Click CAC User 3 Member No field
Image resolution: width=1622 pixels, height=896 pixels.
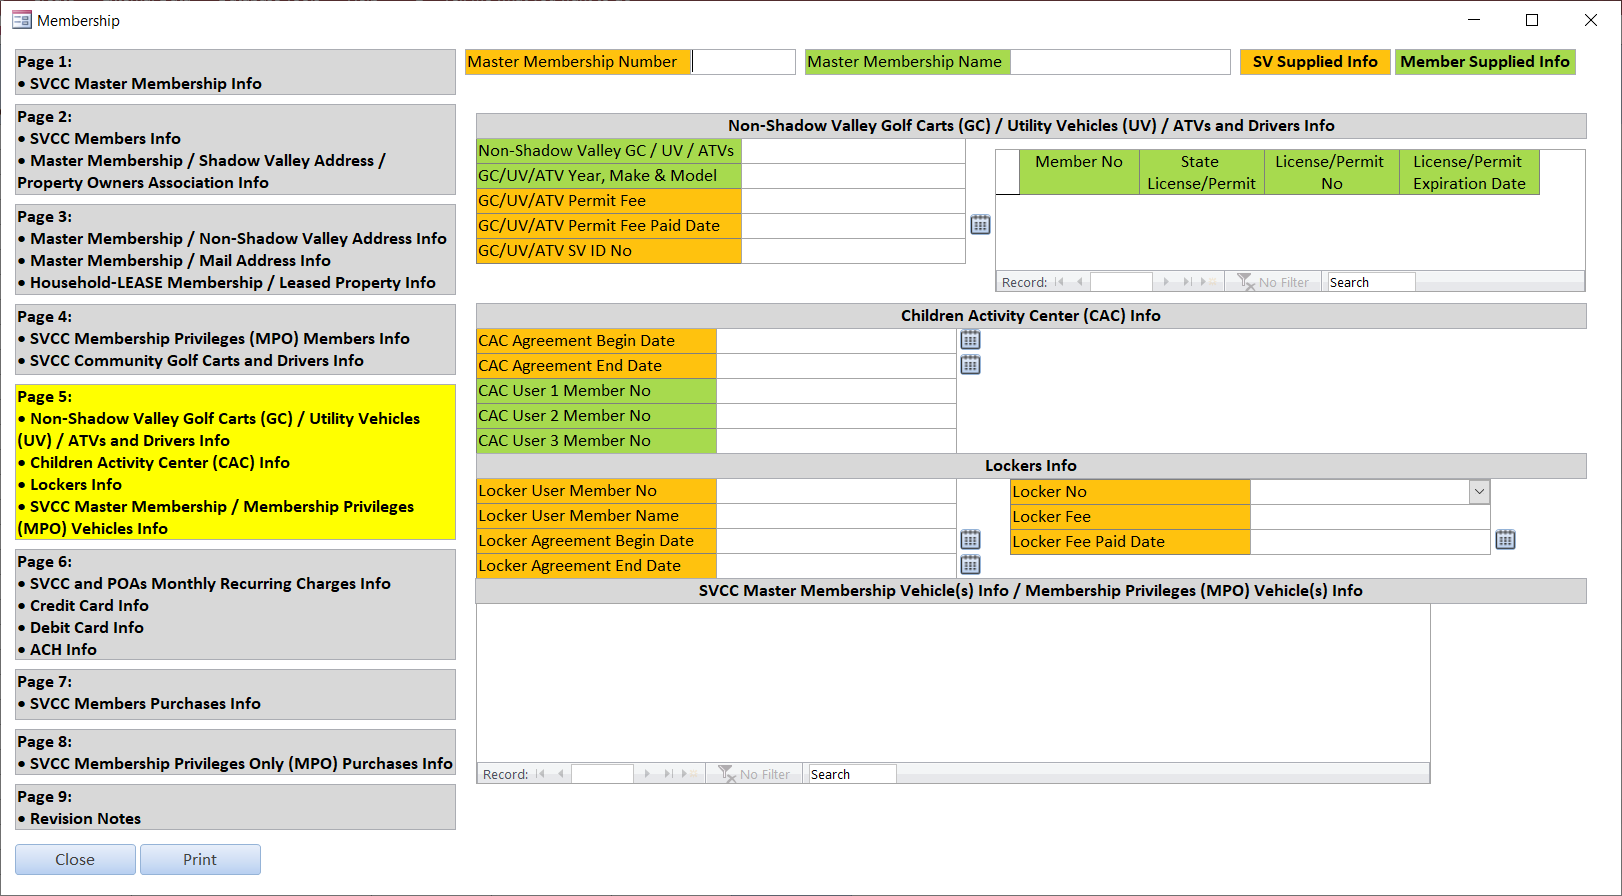coord(836,441)
